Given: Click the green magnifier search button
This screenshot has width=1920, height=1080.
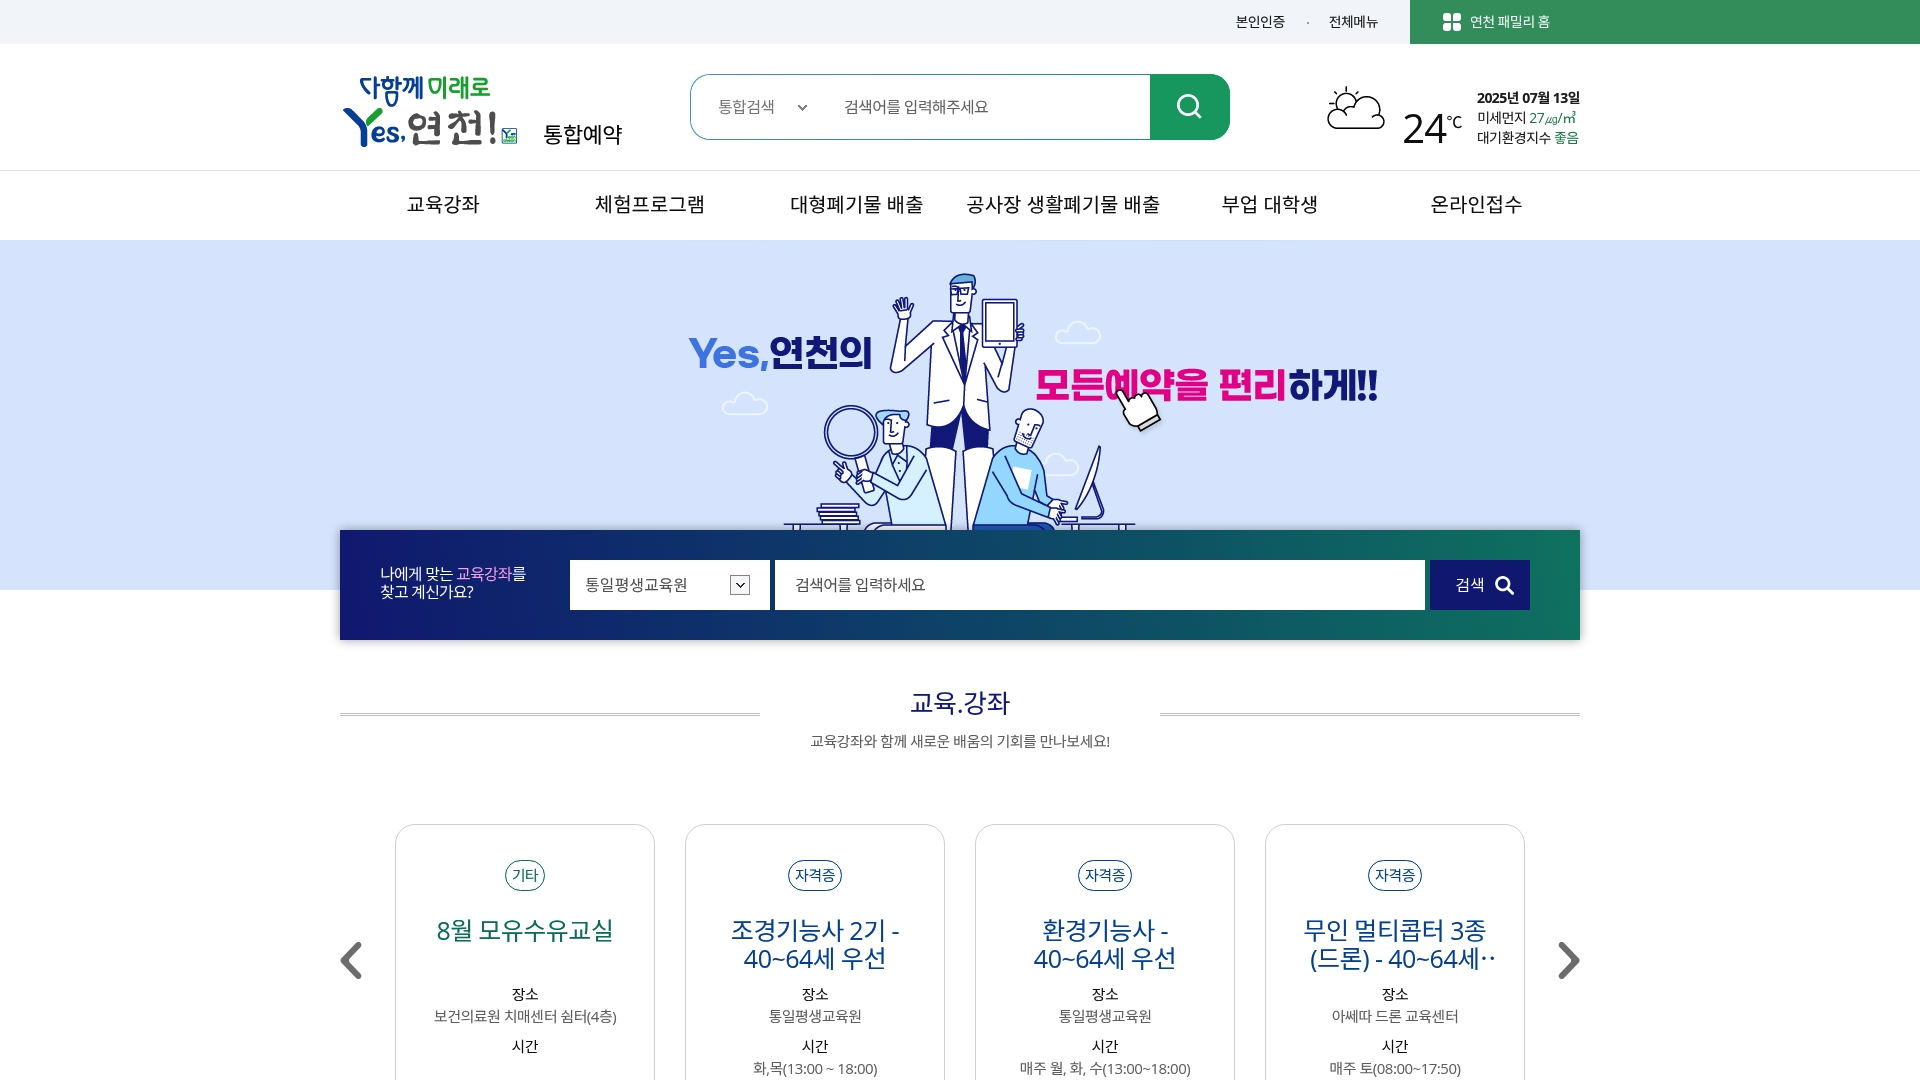Looking at the screenshot, I should tap(1189, 107).
